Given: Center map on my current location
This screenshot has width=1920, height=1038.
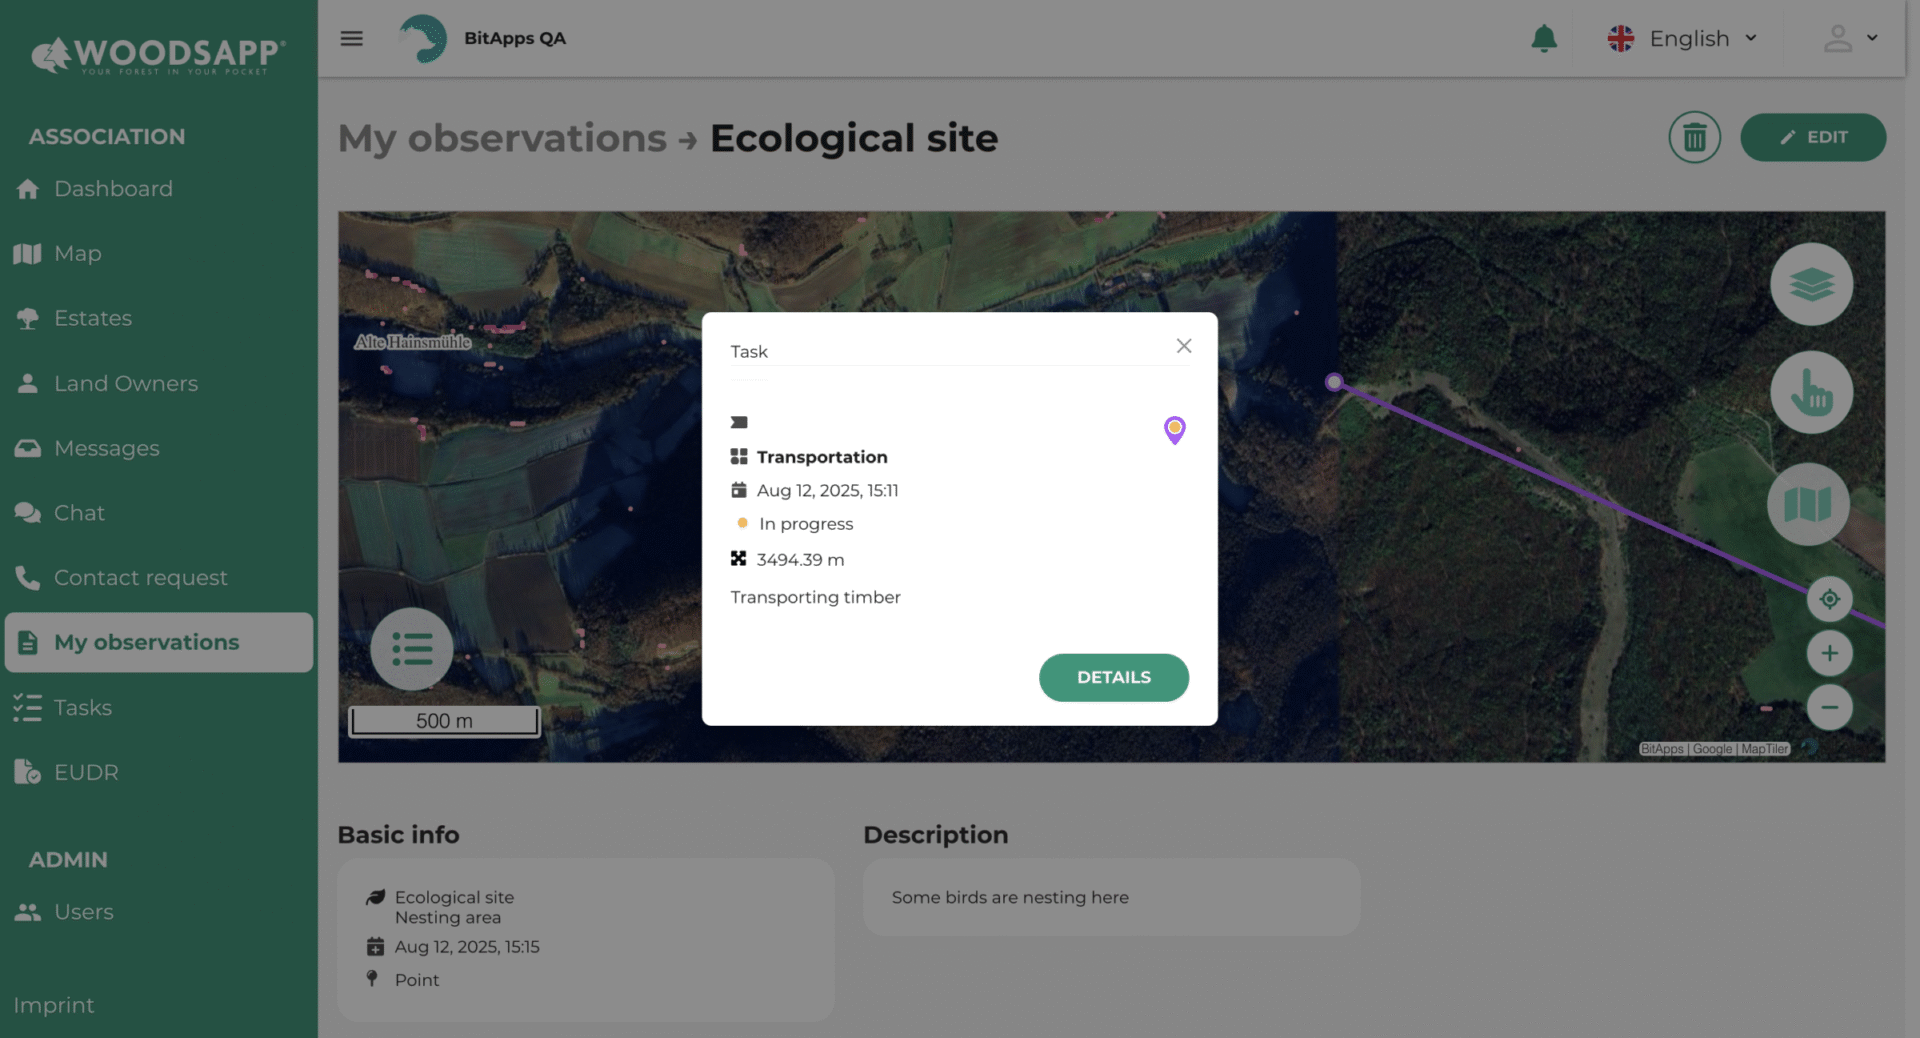Looking at the screenshot, I should (1829, 599).
